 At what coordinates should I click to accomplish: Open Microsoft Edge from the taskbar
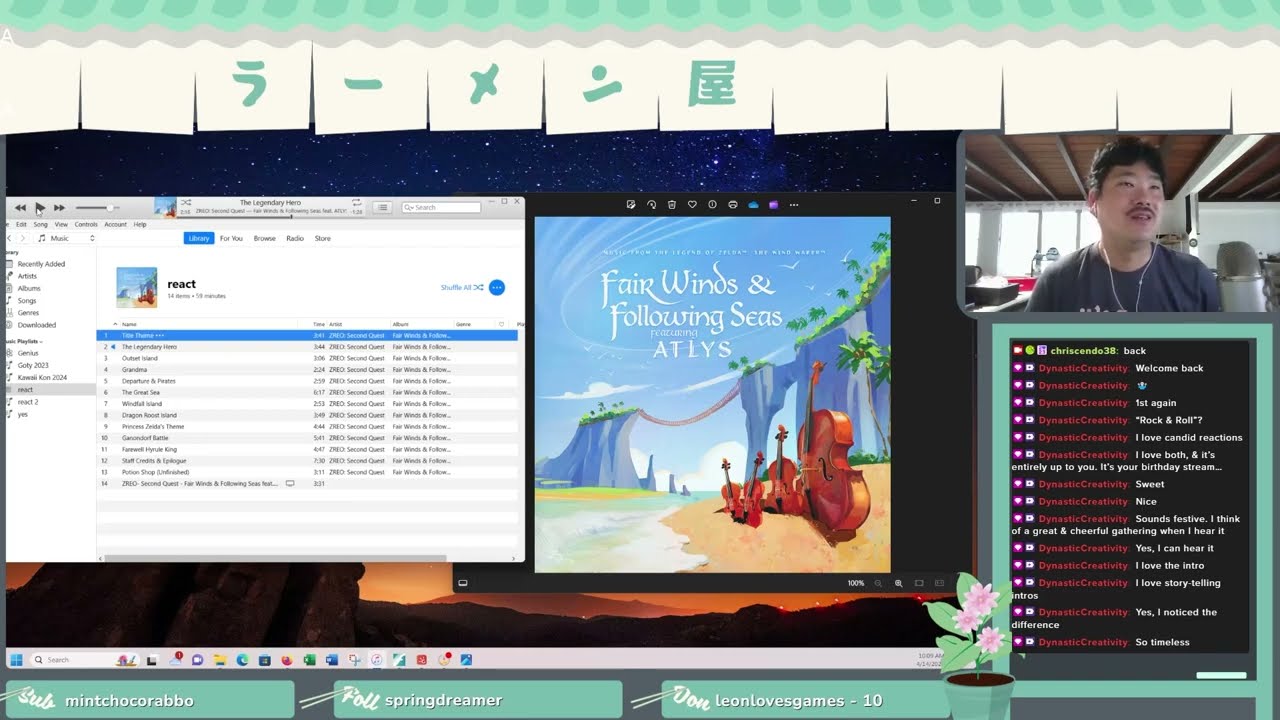click(242, 660)
